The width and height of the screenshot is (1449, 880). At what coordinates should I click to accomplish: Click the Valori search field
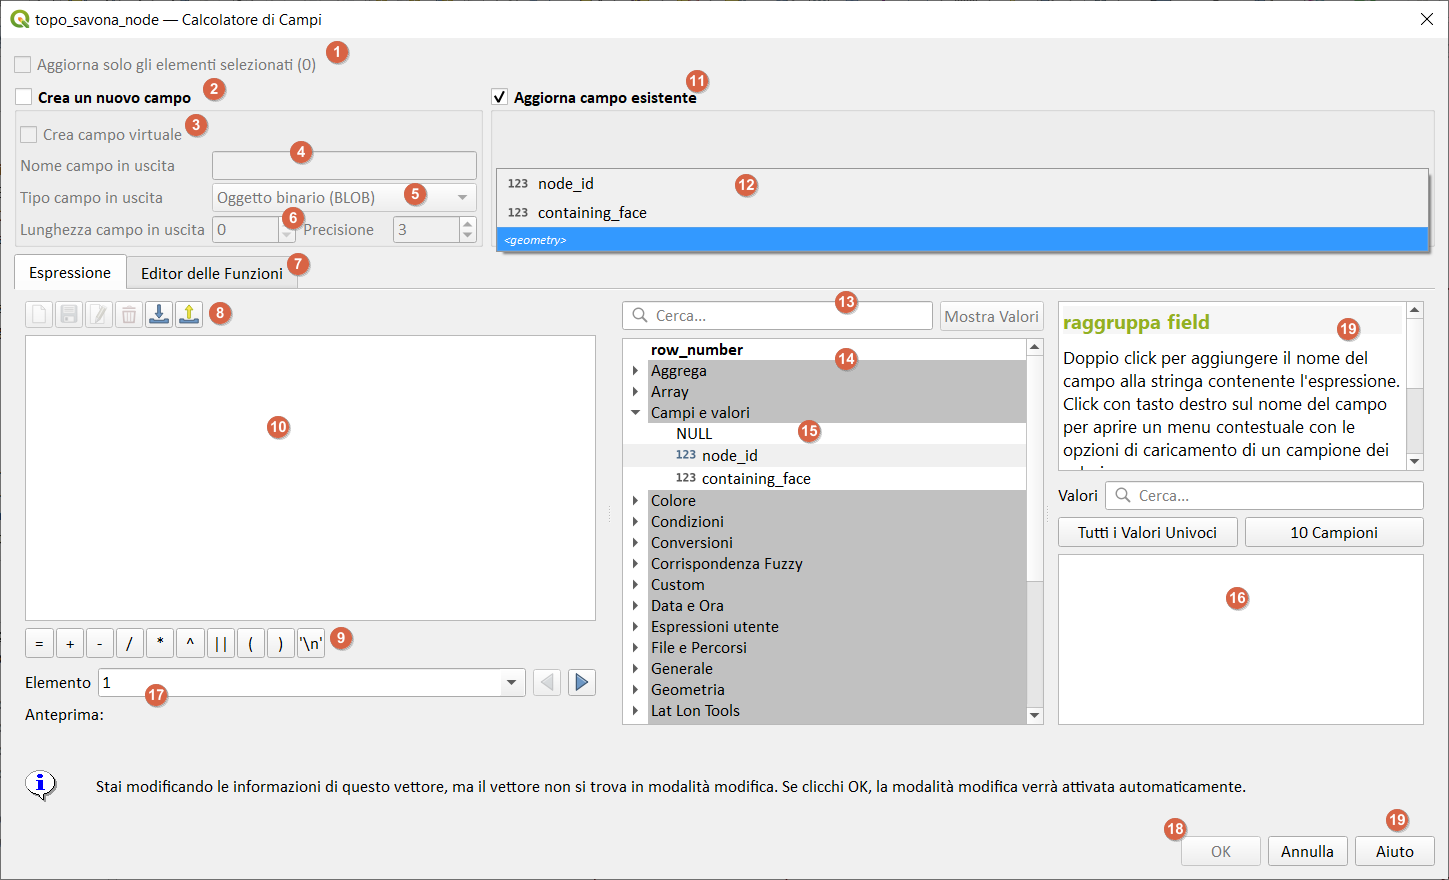pos(1264,495)
